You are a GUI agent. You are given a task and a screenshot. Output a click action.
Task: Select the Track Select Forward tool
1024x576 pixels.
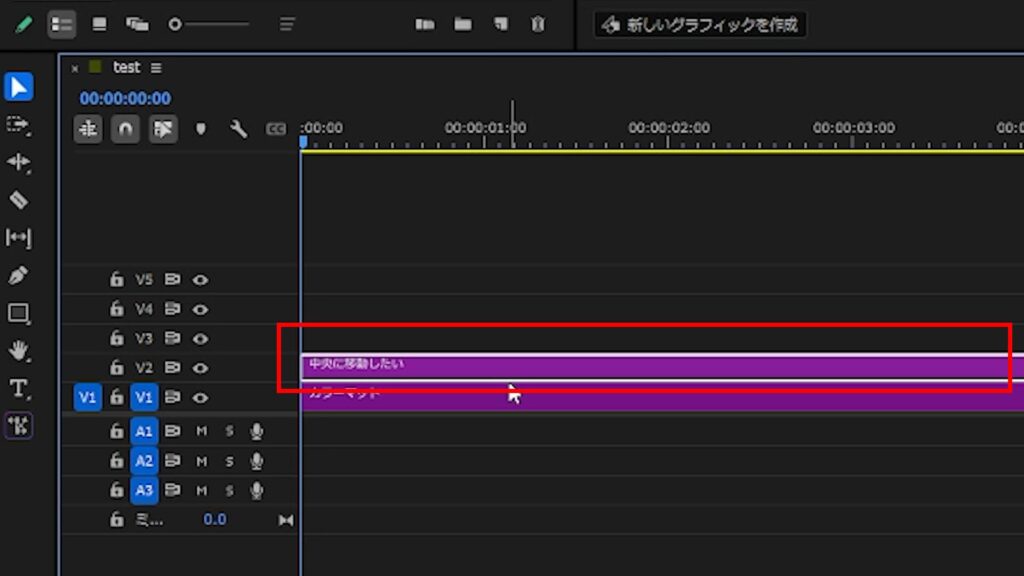18,125
